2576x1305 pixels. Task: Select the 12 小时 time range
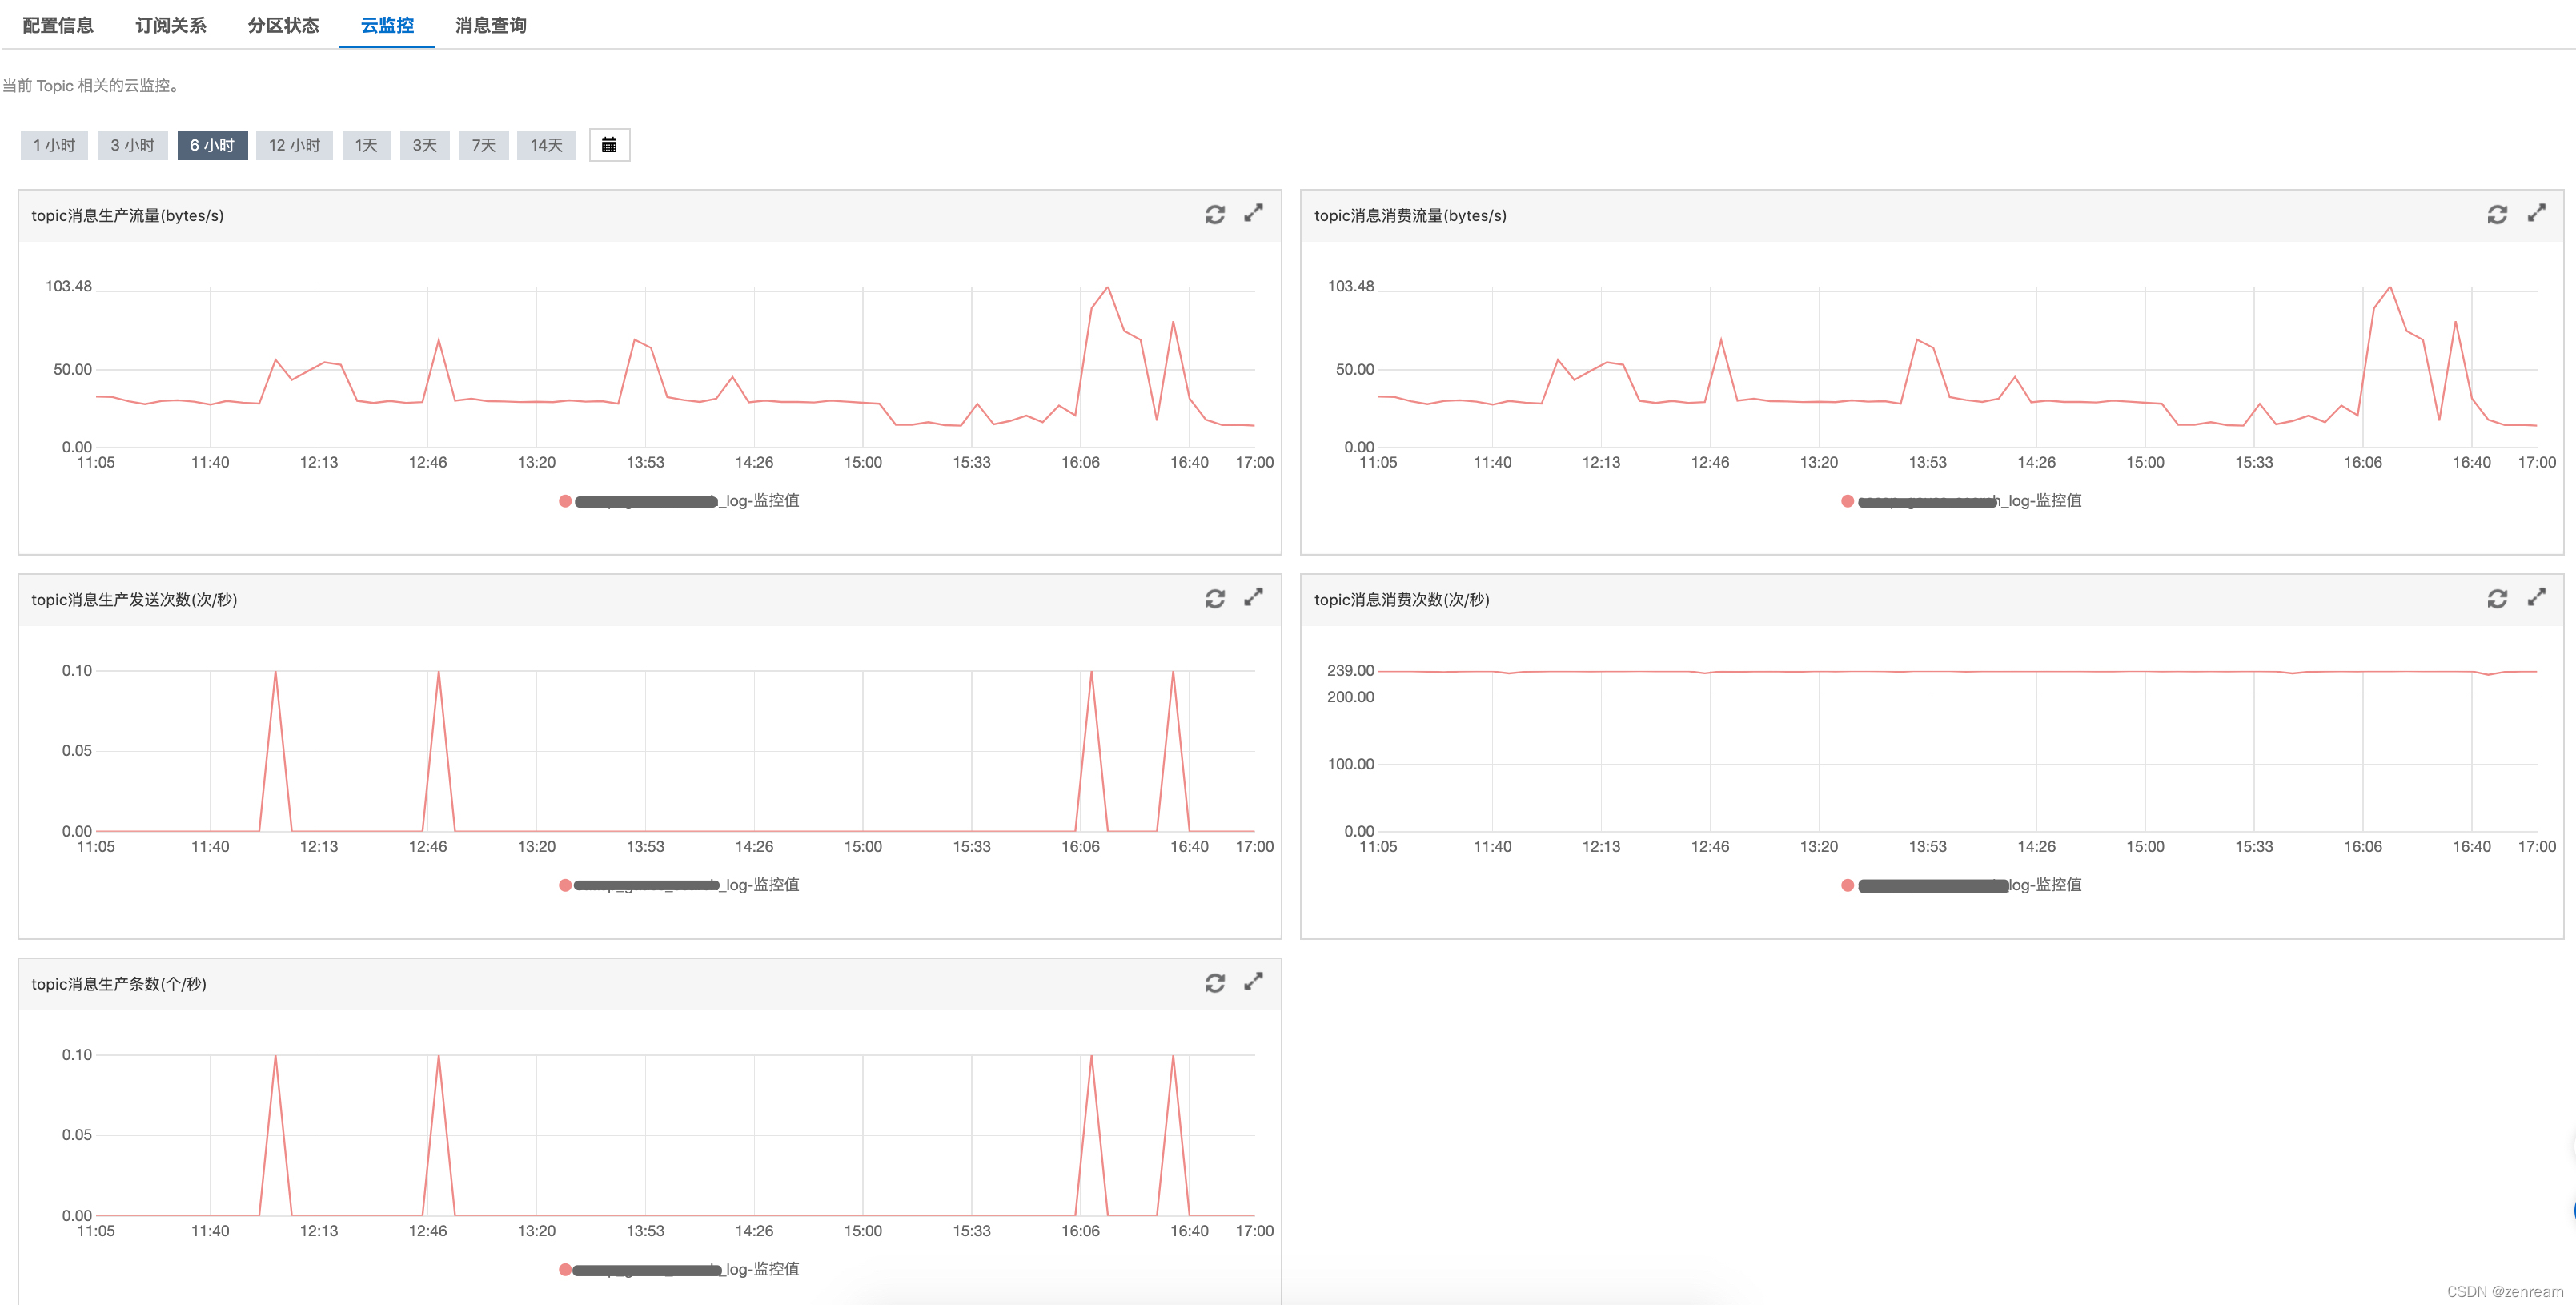(294, 145)
